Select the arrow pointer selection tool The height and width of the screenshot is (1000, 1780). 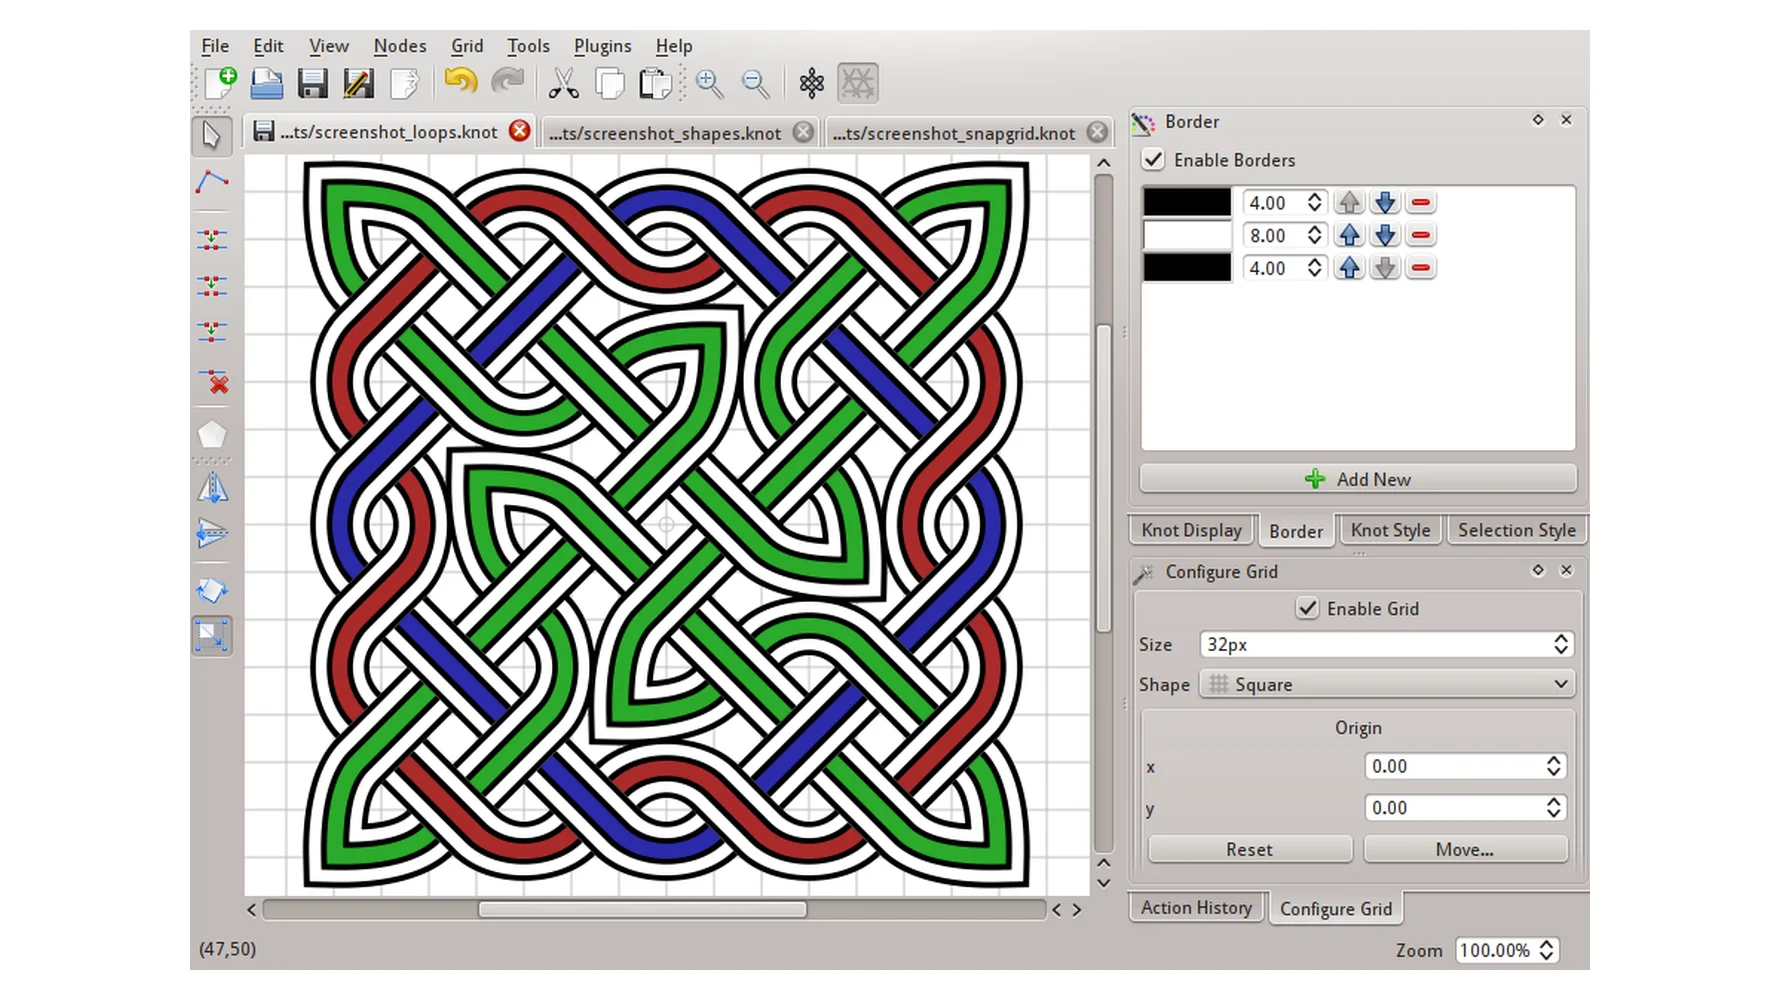212,135
